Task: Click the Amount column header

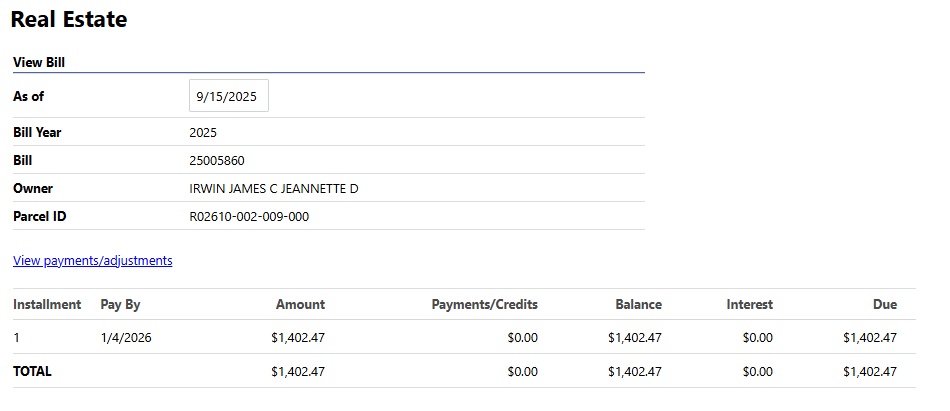Action: [300, 305]
